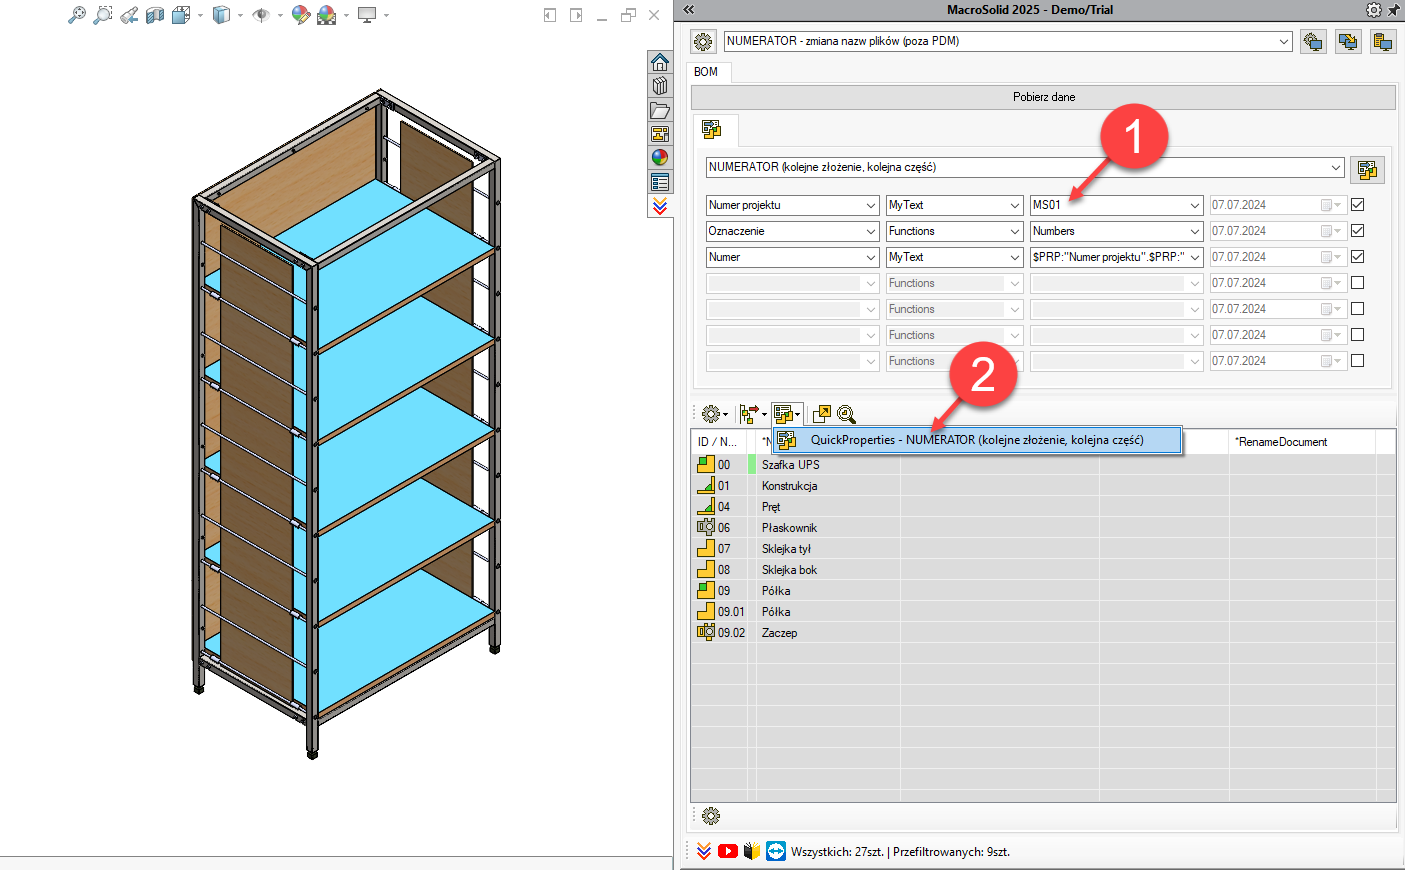This screenshot has height=870, width=1405.
Task: Click the magnifier search icon in the table toolbar
Action: tap(847, 414)
